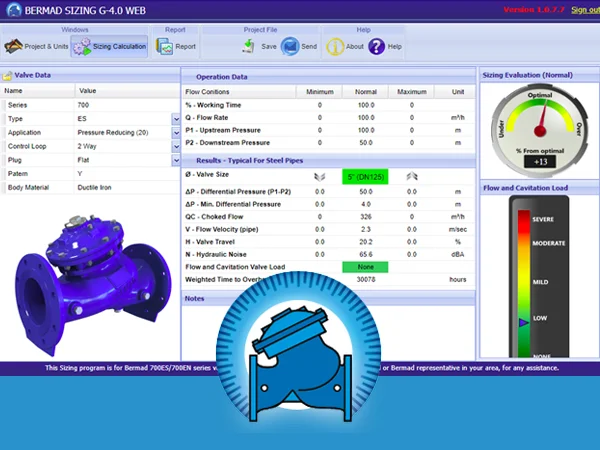Click the Value column header in Valve Data
Screen dimensions: 600x450
point(88,91)
